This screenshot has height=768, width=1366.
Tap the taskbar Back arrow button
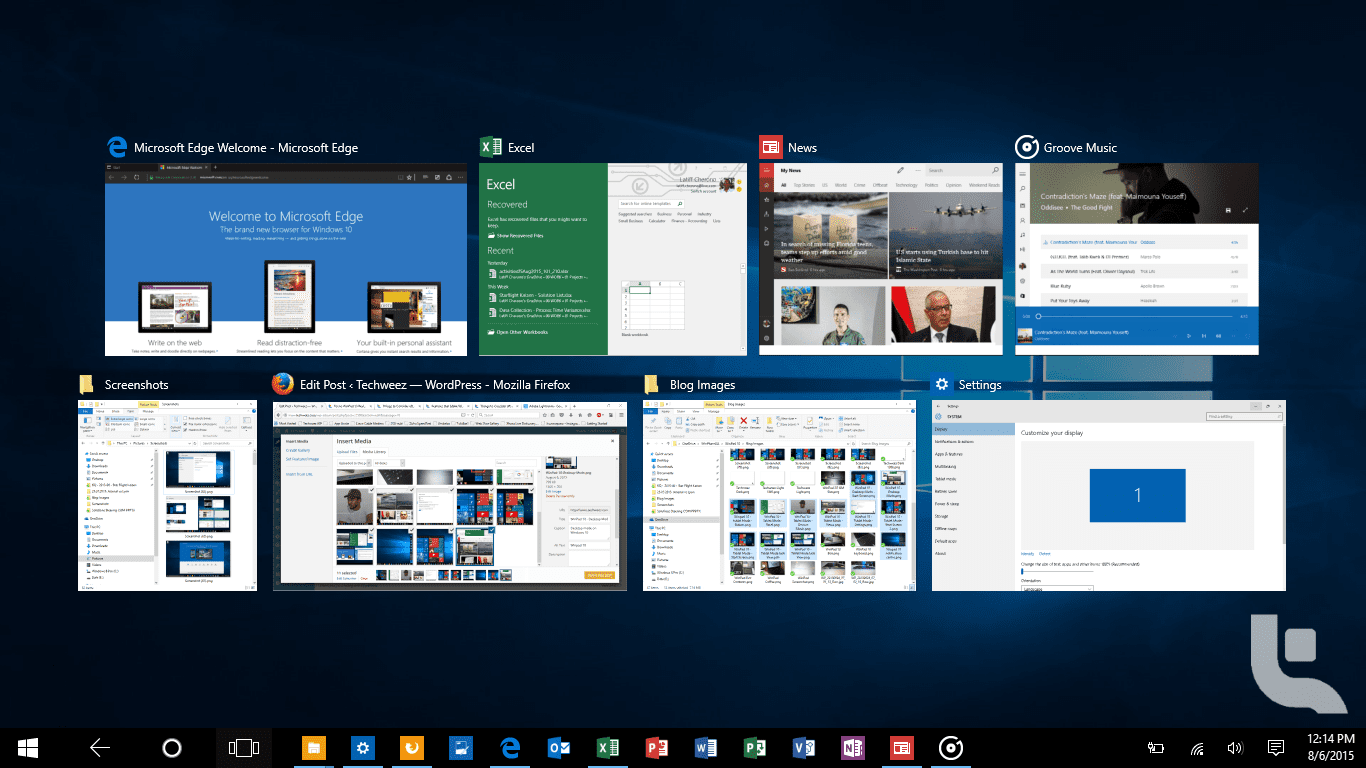(100, 747)
